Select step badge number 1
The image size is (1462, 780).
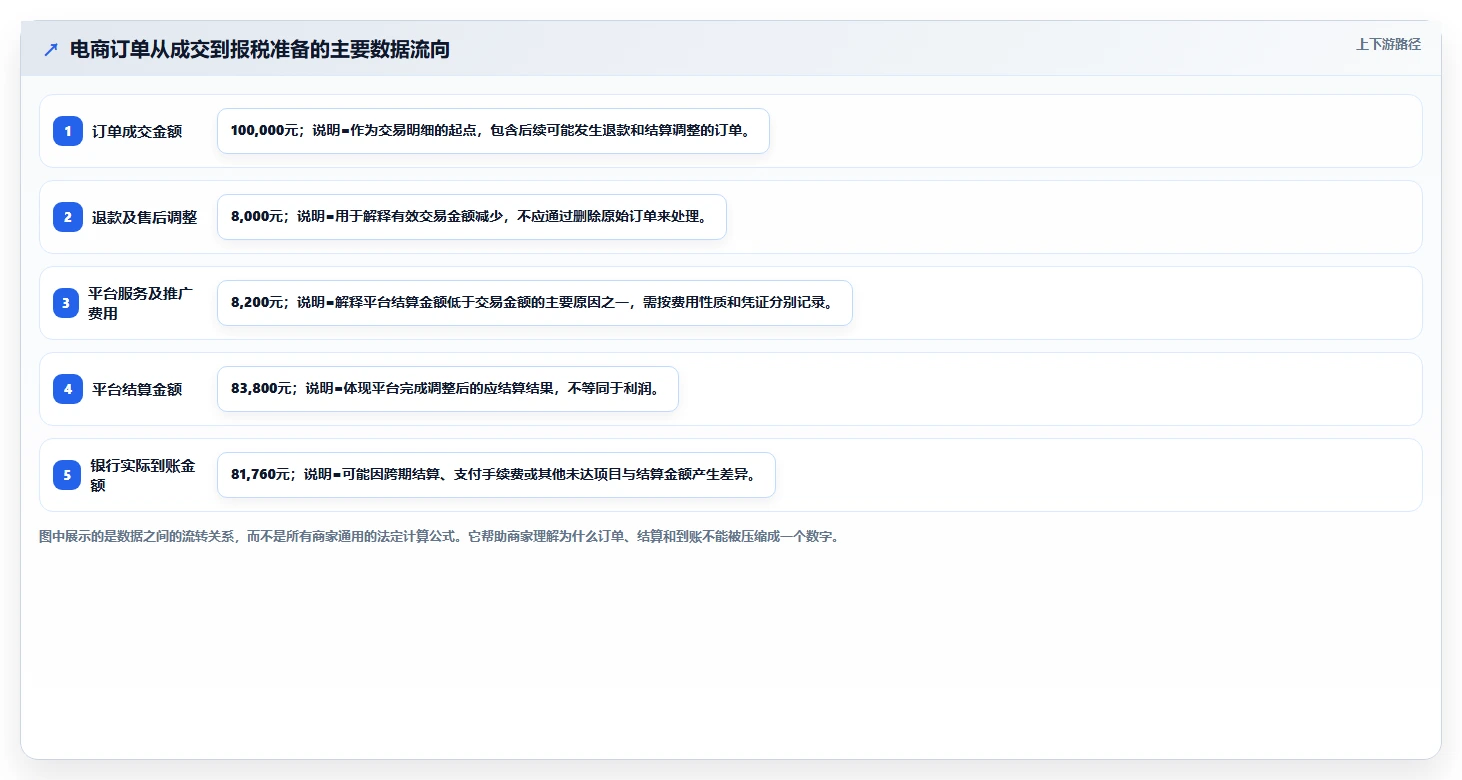[x=68, y=131]
